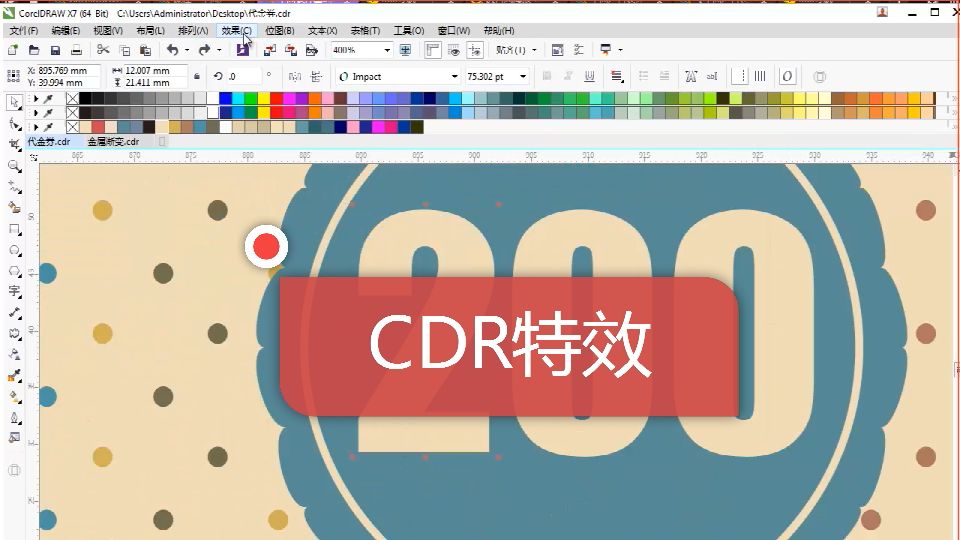Select the Rectangle tool
The width and height of the screenshot is (960, 540).
point(15,229)
